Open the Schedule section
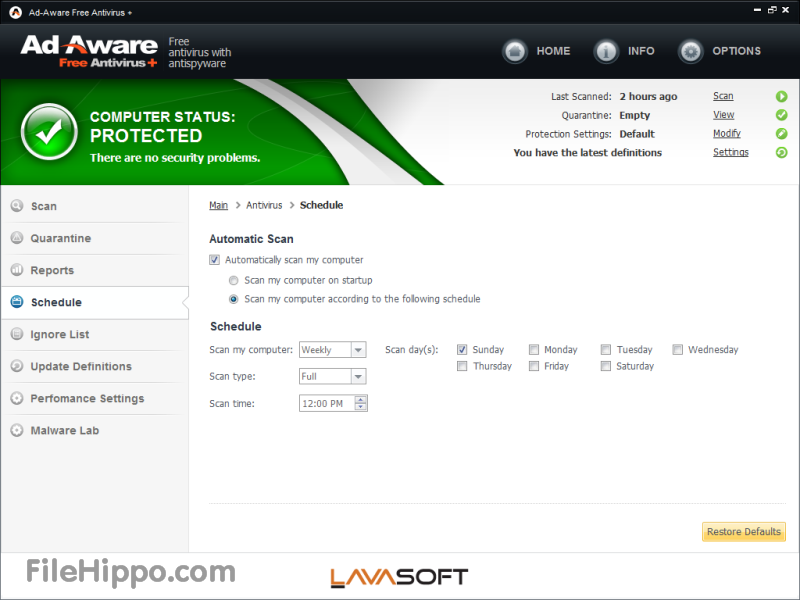 (x=95, y=303)
